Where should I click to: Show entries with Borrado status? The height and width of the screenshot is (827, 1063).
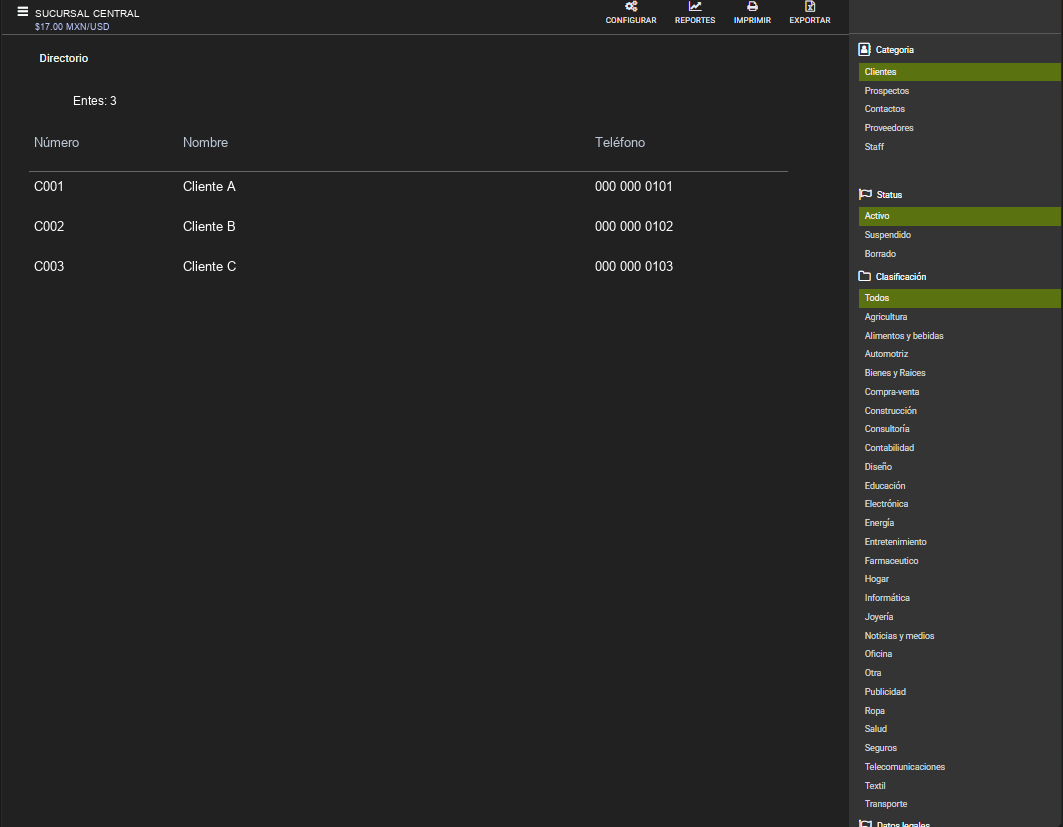tap(880, 254)
